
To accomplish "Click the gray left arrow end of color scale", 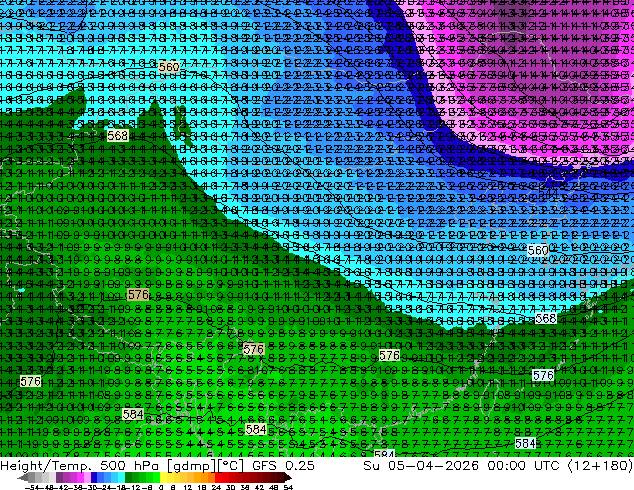I will click(23, 477).
